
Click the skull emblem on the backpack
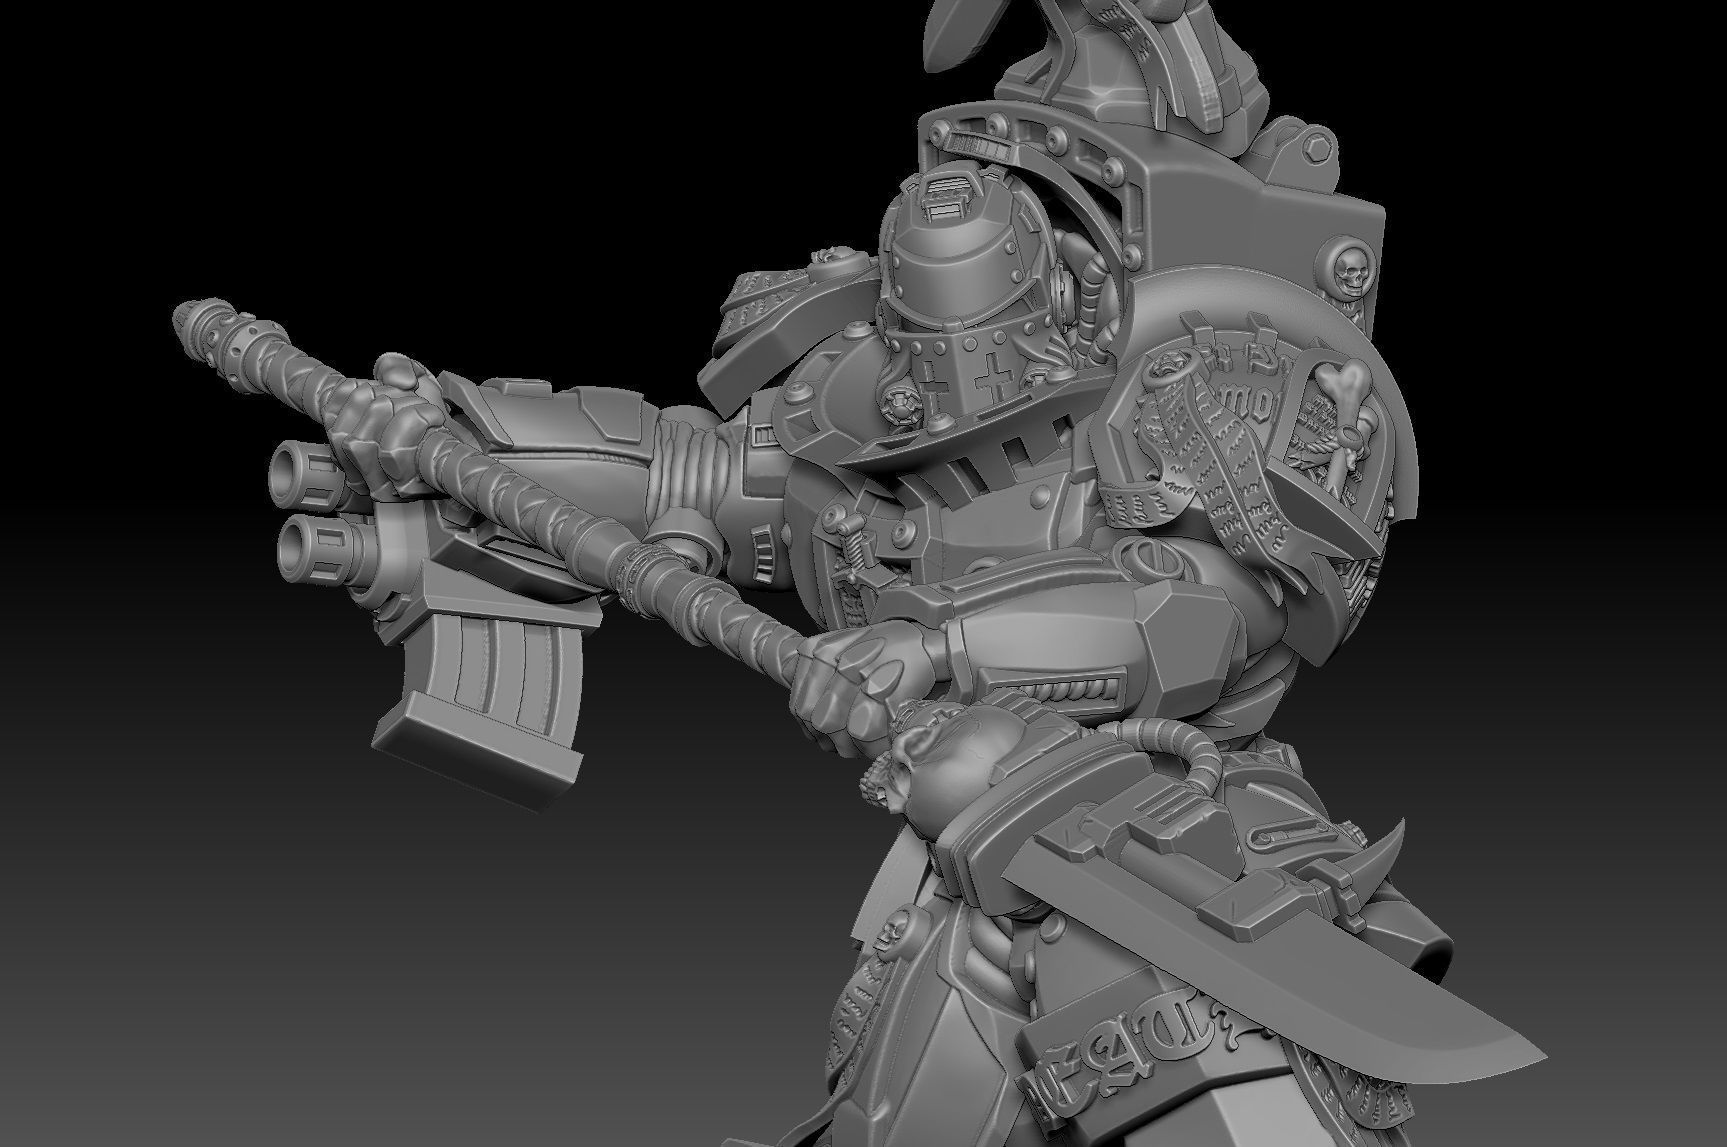1350,271
